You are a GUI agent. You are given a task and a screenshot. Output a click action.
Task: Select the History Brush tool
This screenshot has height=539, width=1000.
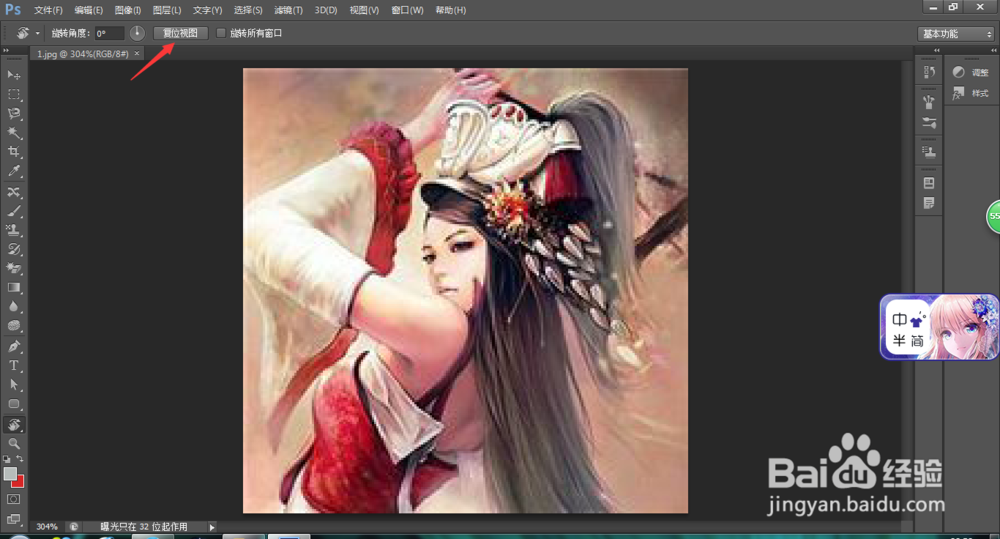click(13, 249)
